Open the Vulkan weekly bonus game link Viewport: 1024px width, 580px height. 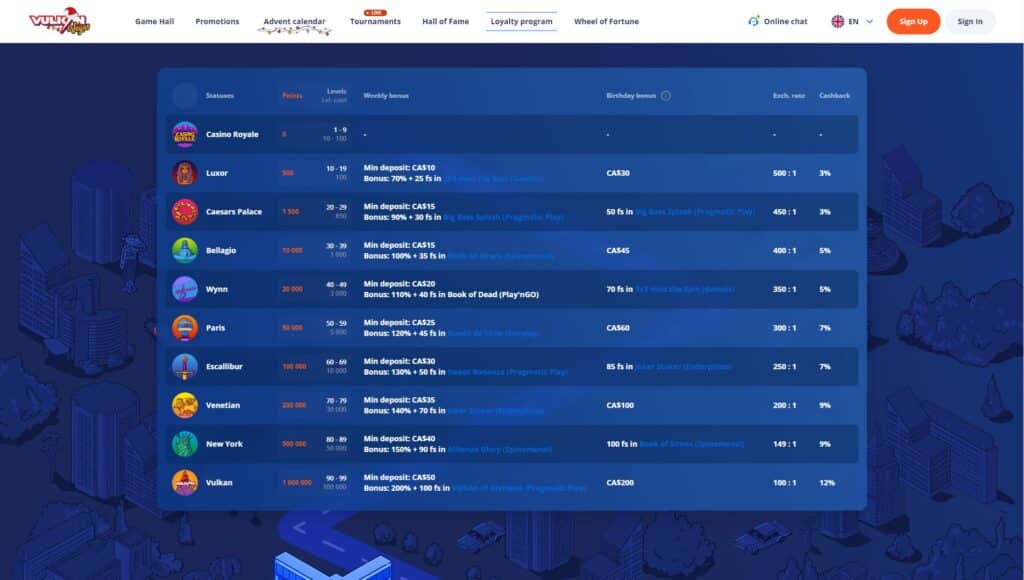pyautogui.click(x=519, y=488)
